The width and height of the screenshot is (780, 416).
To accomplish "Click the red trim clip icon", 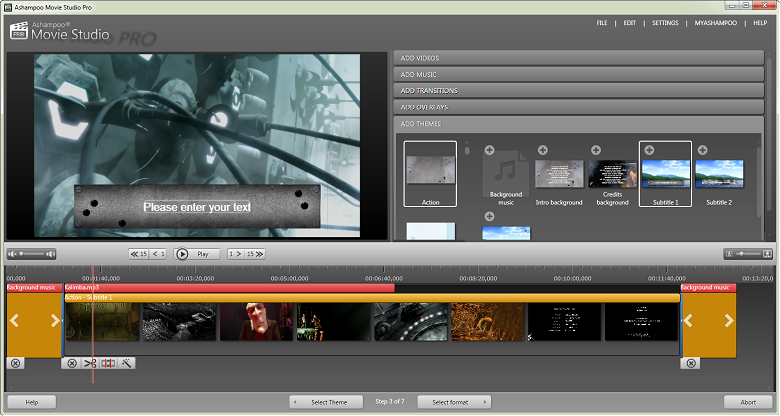I will 108,363.
